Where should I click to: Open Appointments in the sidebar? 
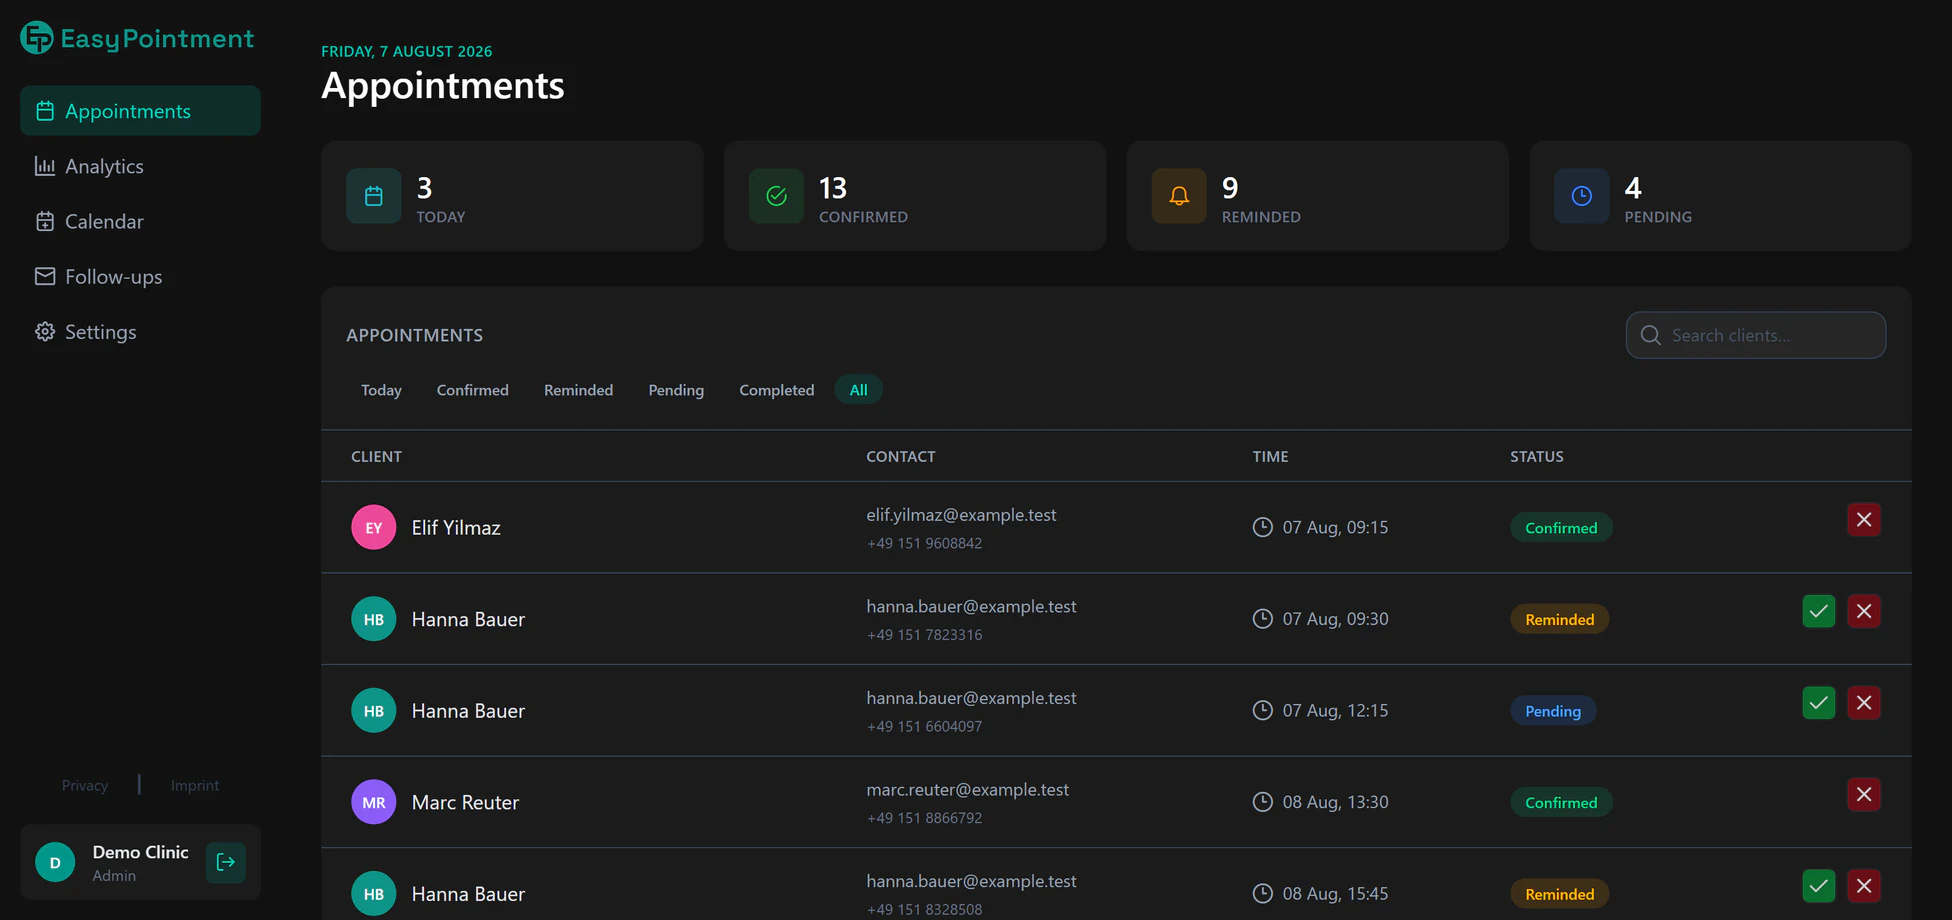(140, 111)
